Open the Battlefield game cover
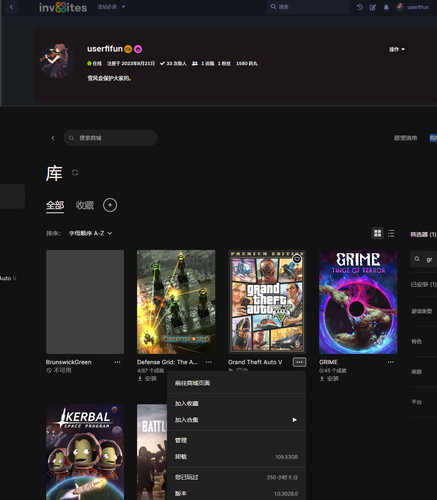437x500 pixels. [x=152, y=452]
